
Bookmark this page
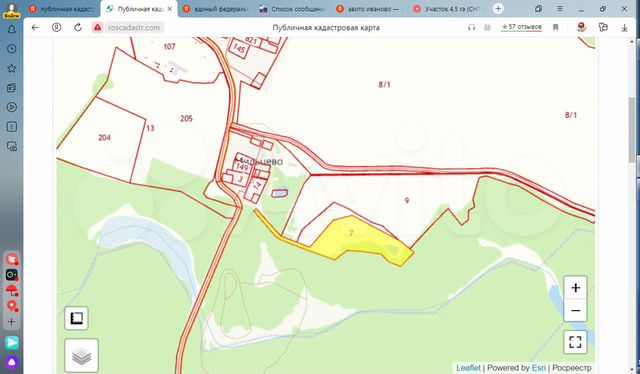(556, 27)
